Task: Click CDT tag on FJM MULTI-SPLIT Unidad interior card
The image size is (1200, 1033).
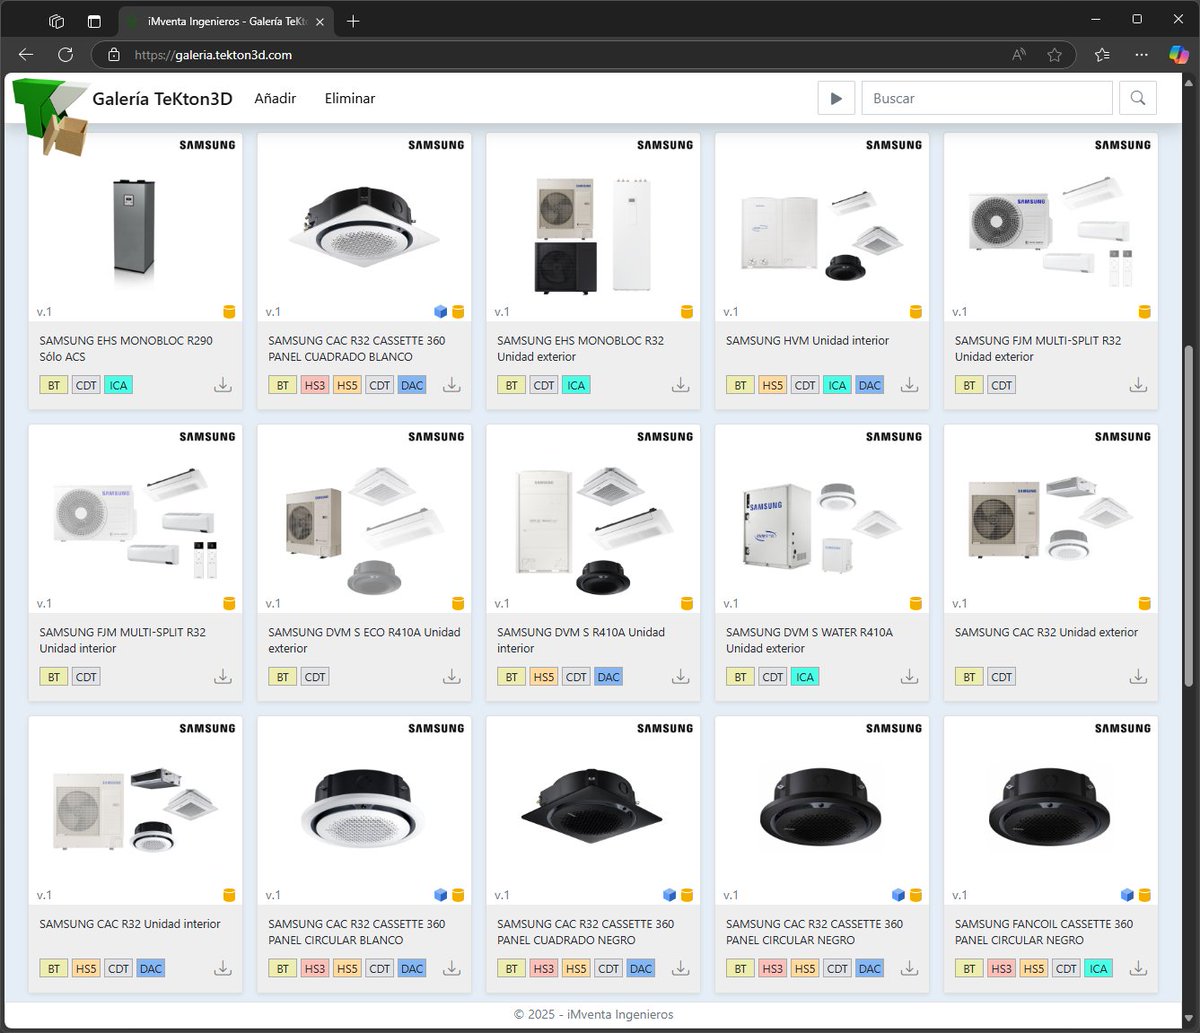Action: tap(86, 677)
